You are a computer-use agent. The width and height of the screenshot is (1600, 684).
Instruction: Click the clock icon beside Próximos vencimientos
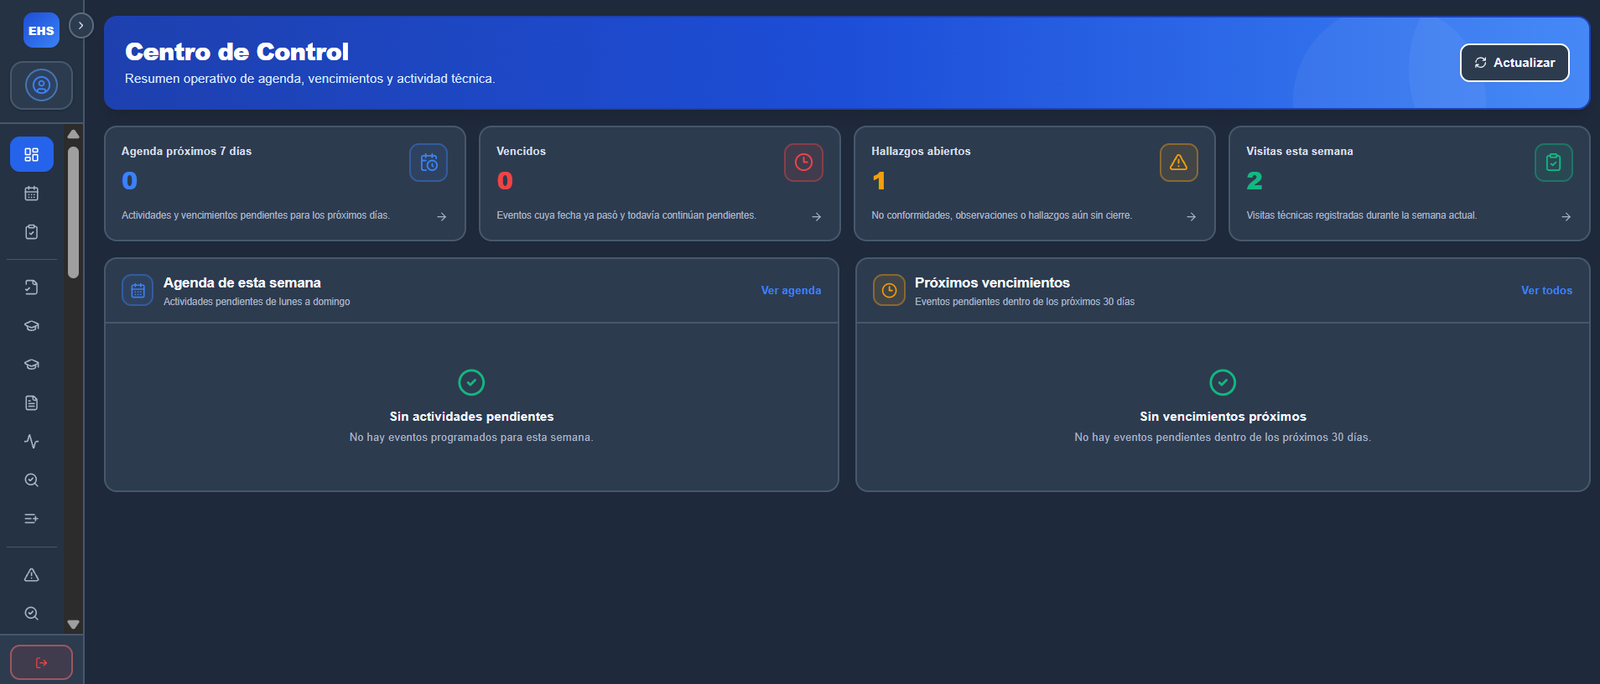pos(889,290)
